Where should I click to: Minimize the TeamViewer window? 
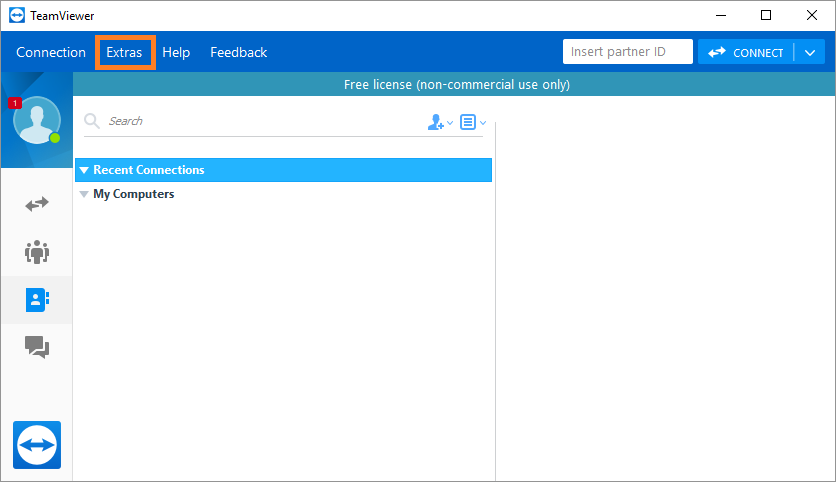pyautogui.click(x=721, y=15)
